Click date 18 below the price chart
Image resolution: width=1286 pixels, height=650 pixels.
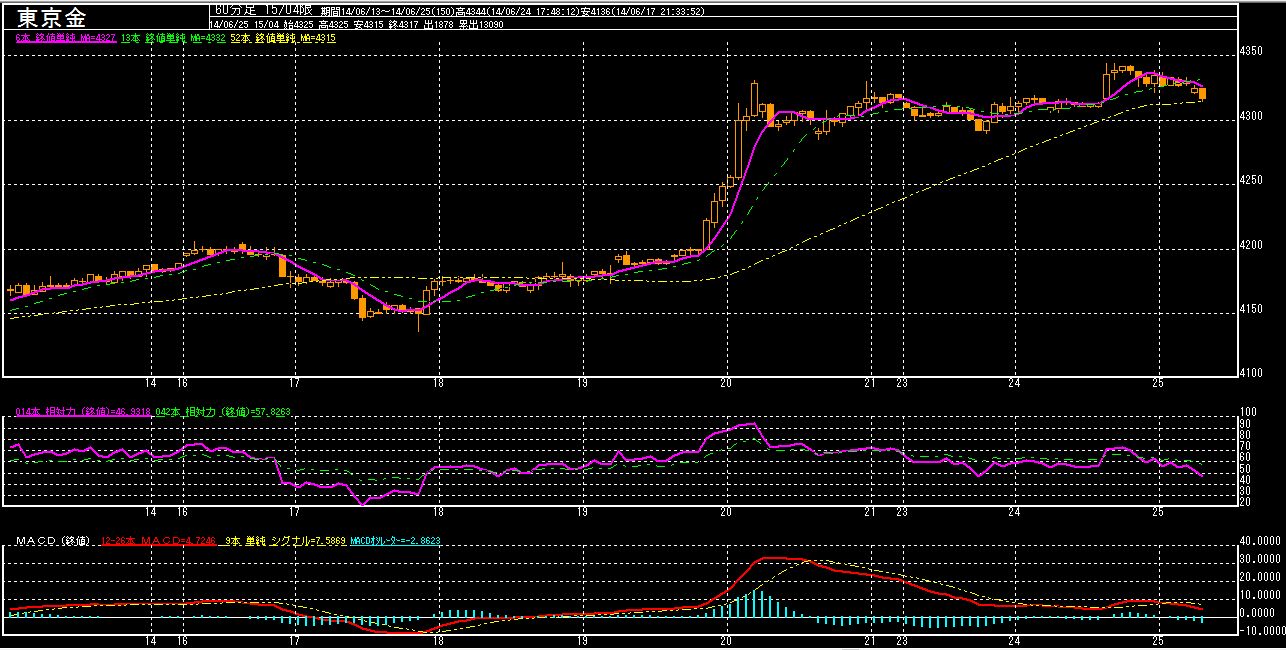click(438, 383)
